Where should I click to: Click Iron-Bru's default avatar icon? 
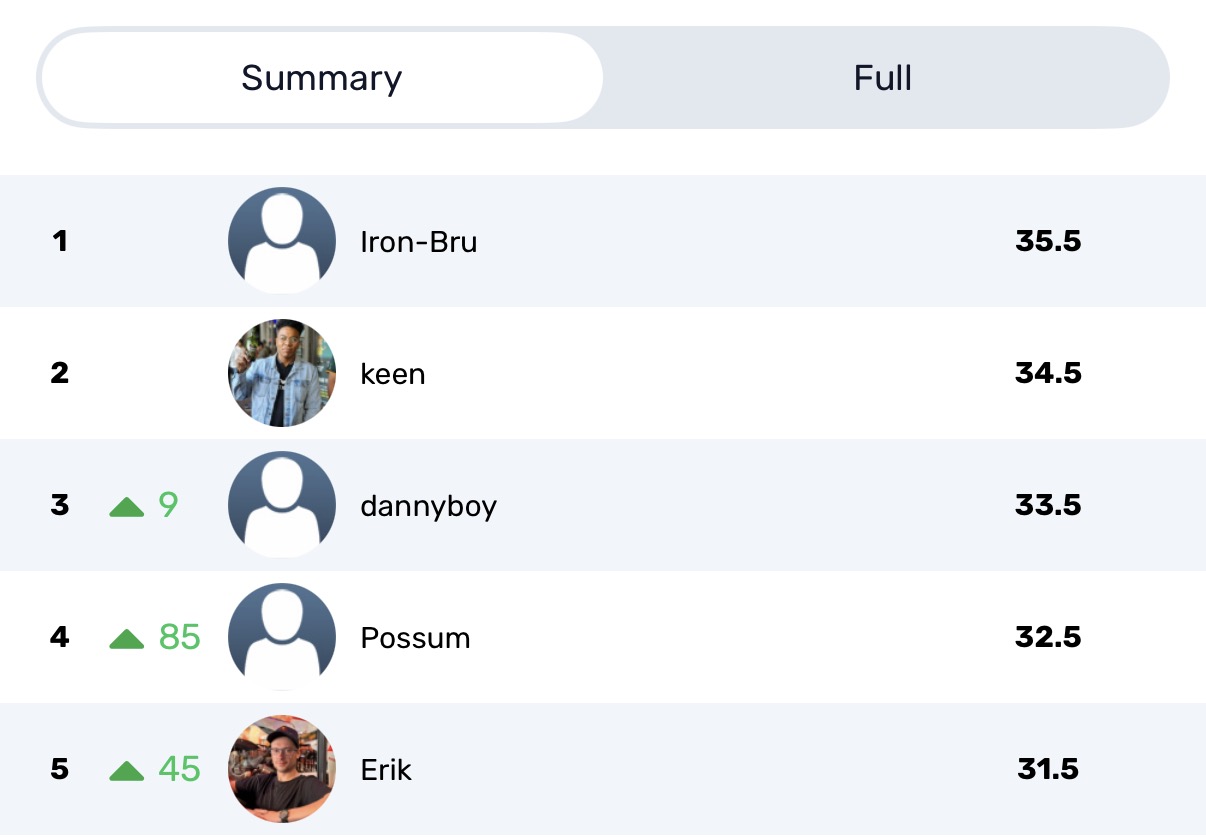(x=282, y=240)
